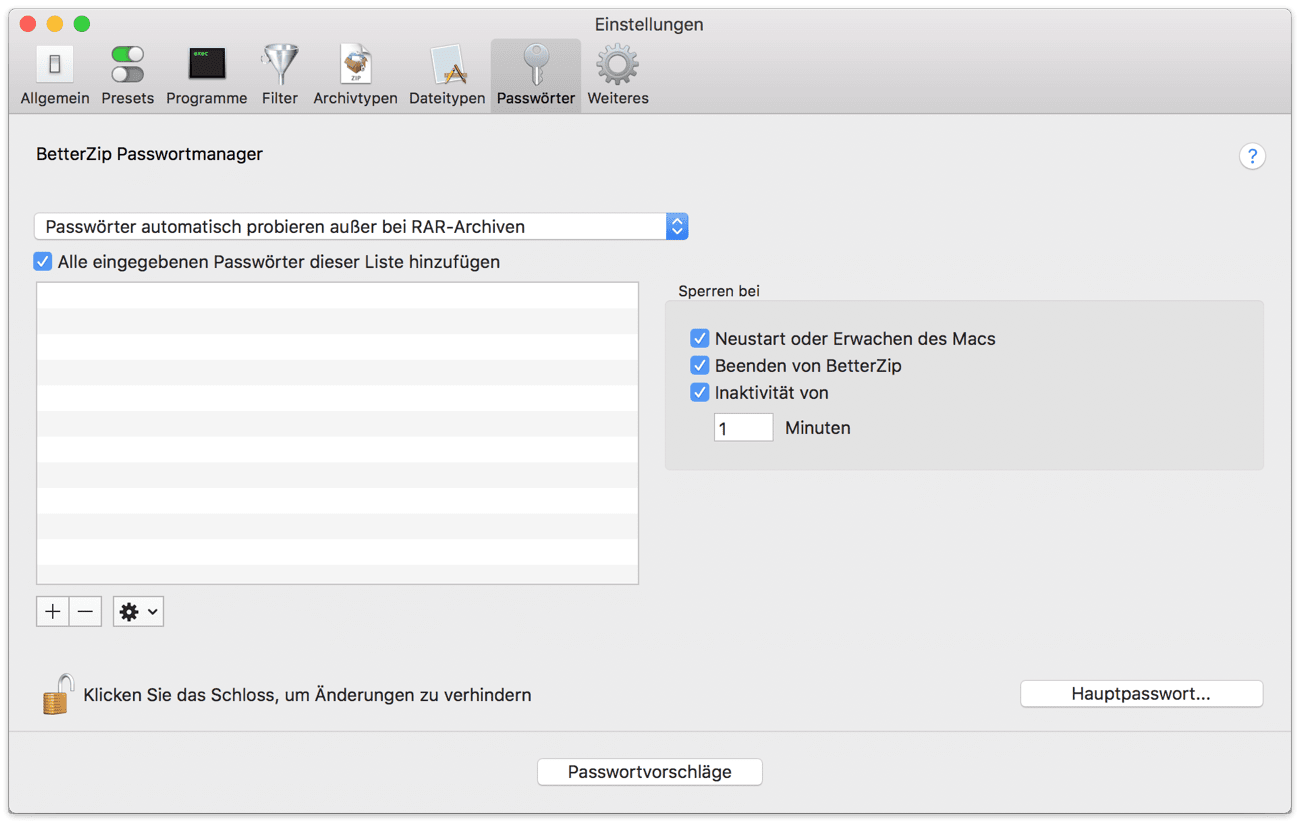Click the padlock to prevent changes

tap(58, 693)
